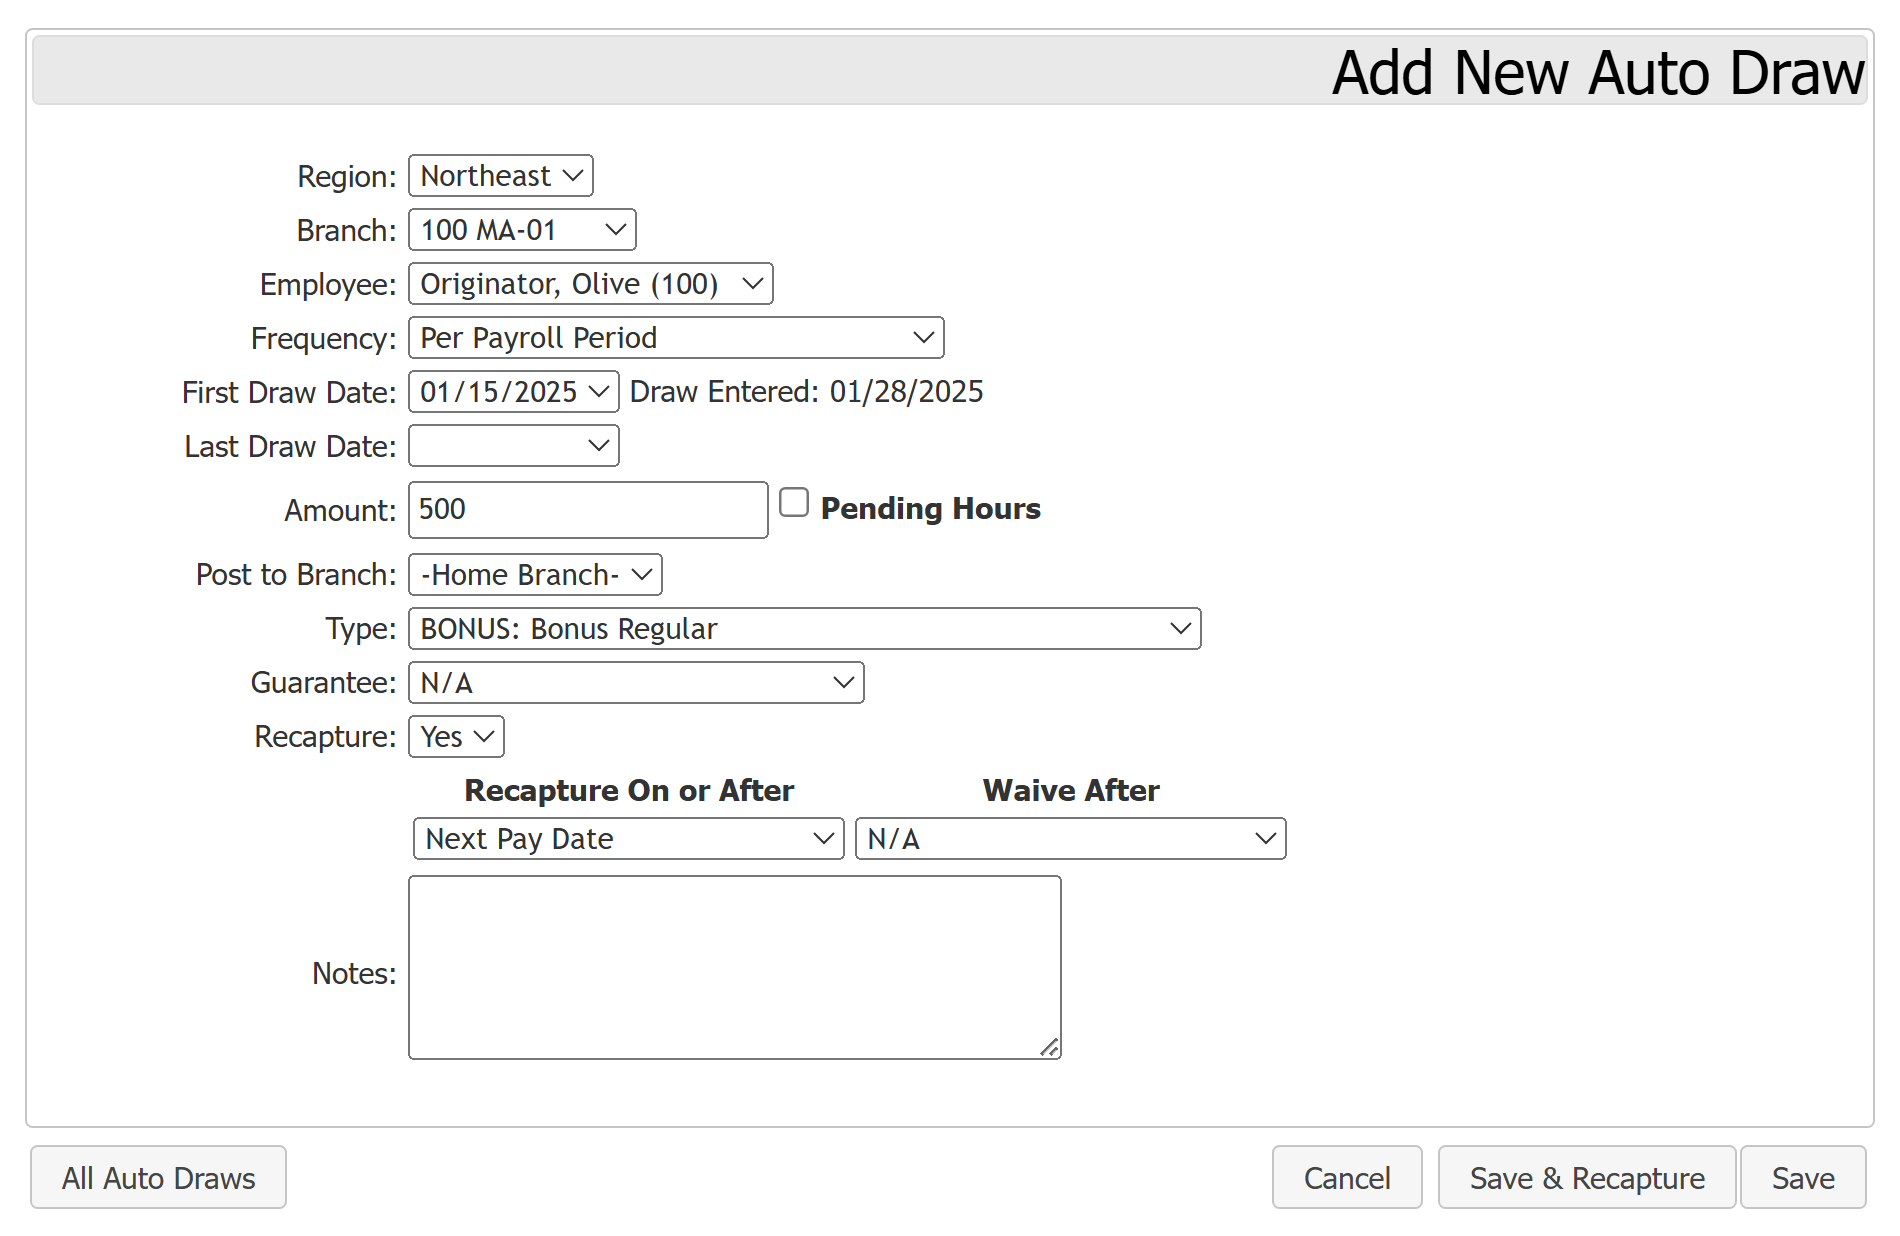Click the Amount: field label
This screenshot has height=1236, width=1900.
pyautogui.click(x=340, y=511)
